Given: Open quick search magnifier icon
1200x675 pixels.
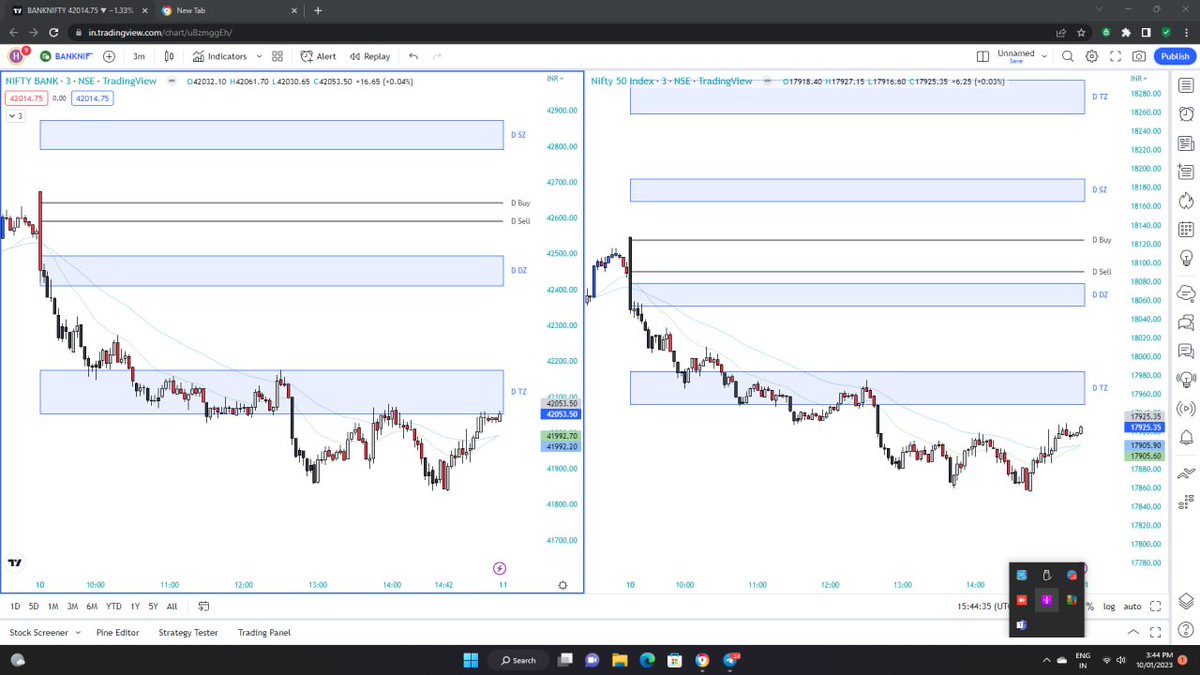Looking at the screenshot, I should tap(1068, 57).
